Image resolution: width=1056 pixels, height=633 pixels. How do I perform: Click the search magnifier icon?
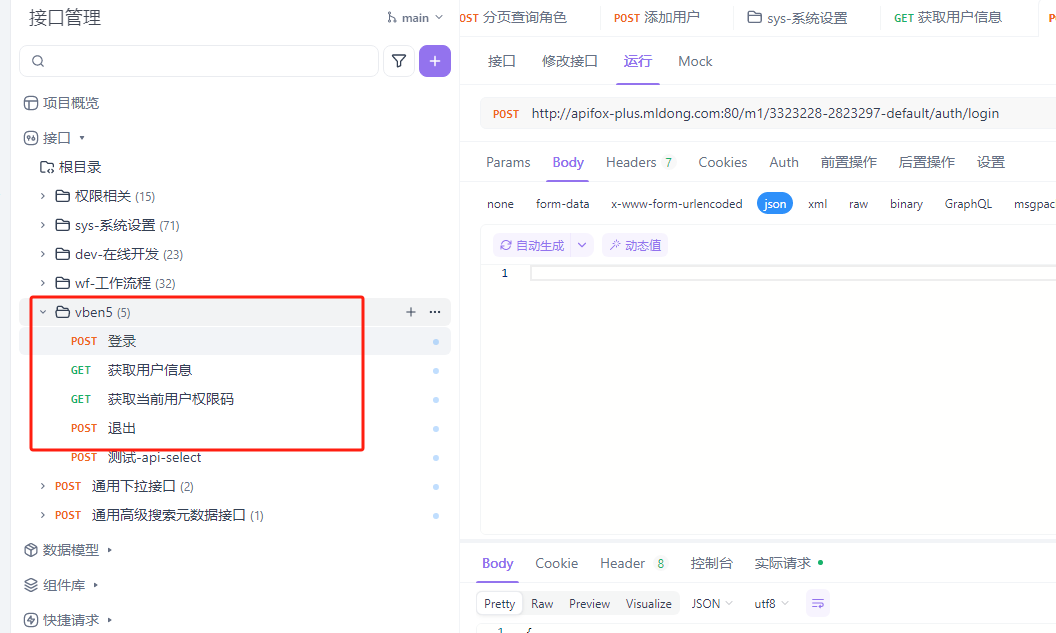coord(38,61)
